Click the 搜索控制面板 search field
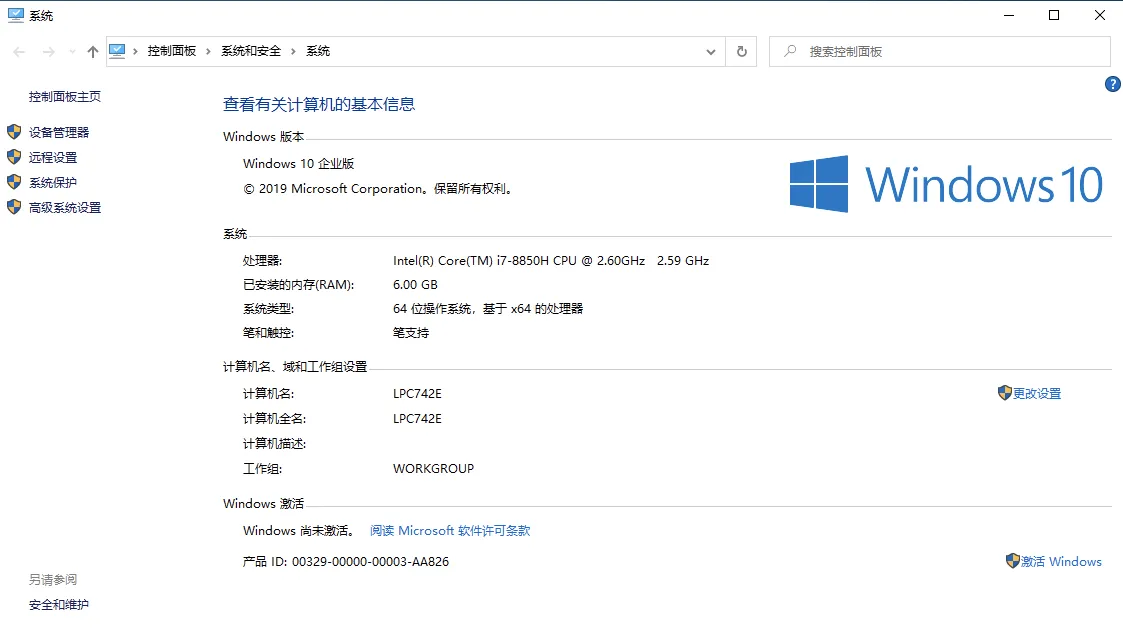The image size is (1123, 631). tap(940, 51)
